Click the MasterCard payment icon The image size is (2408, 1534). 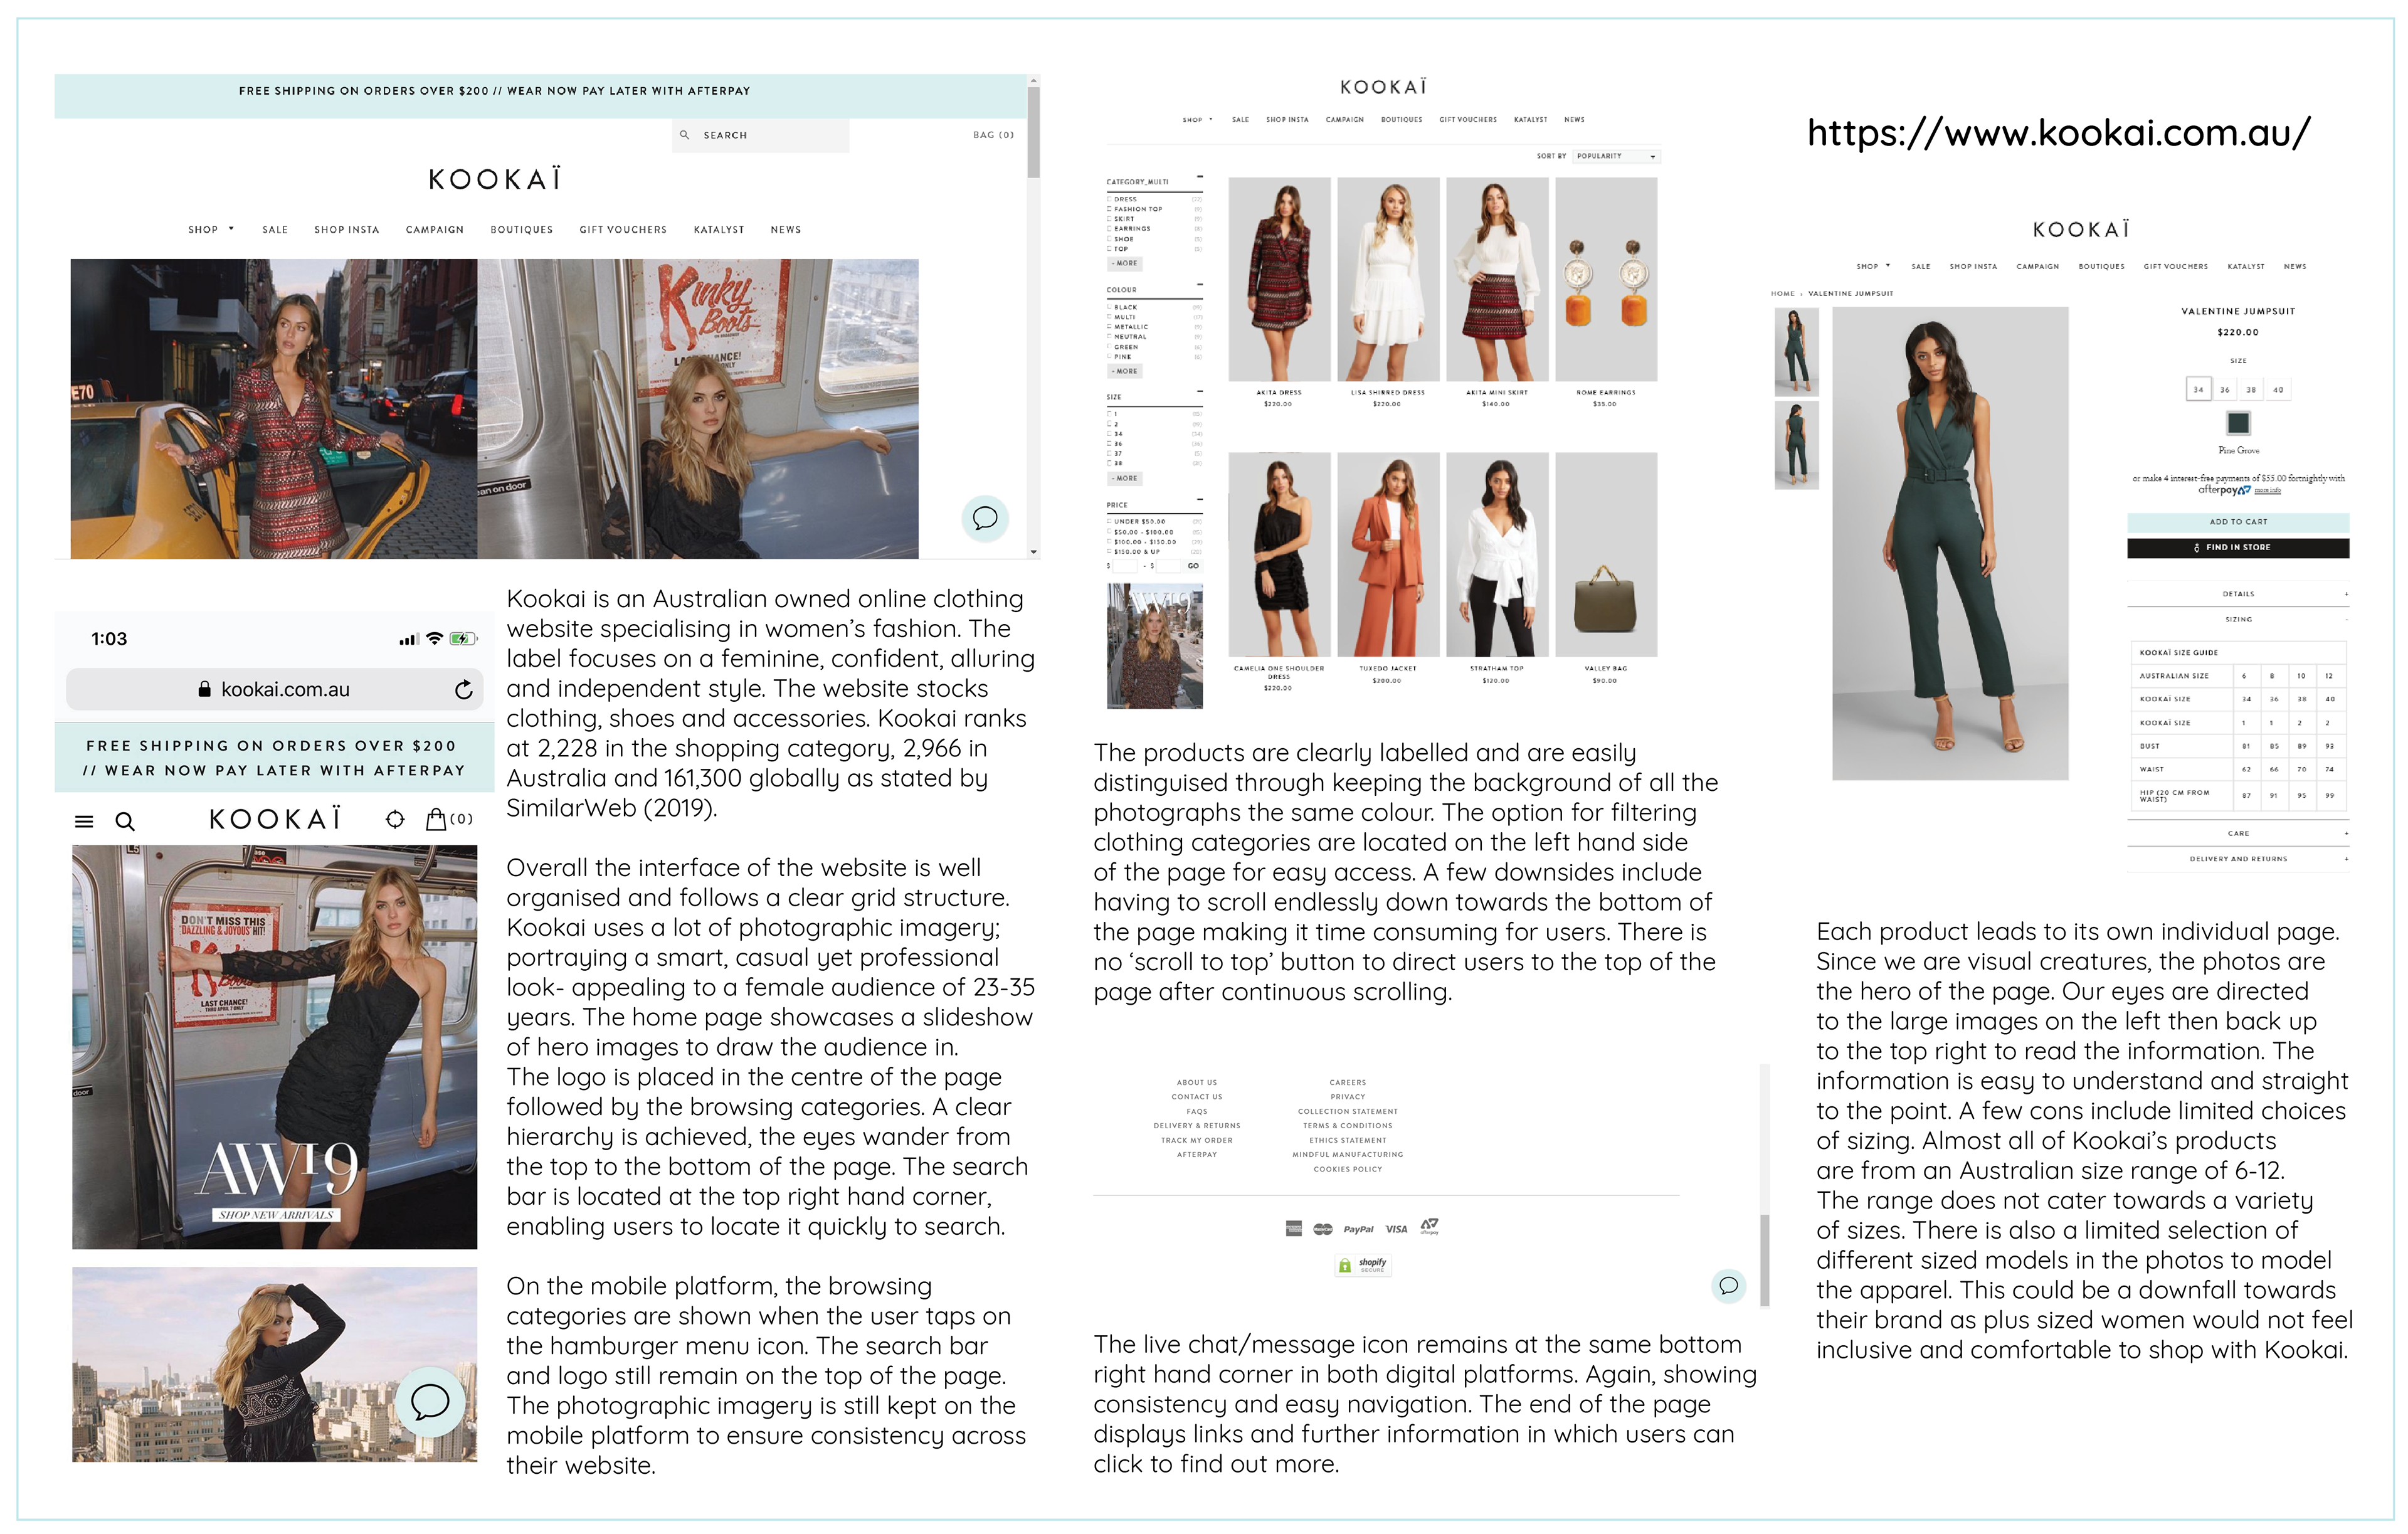1322,1229
